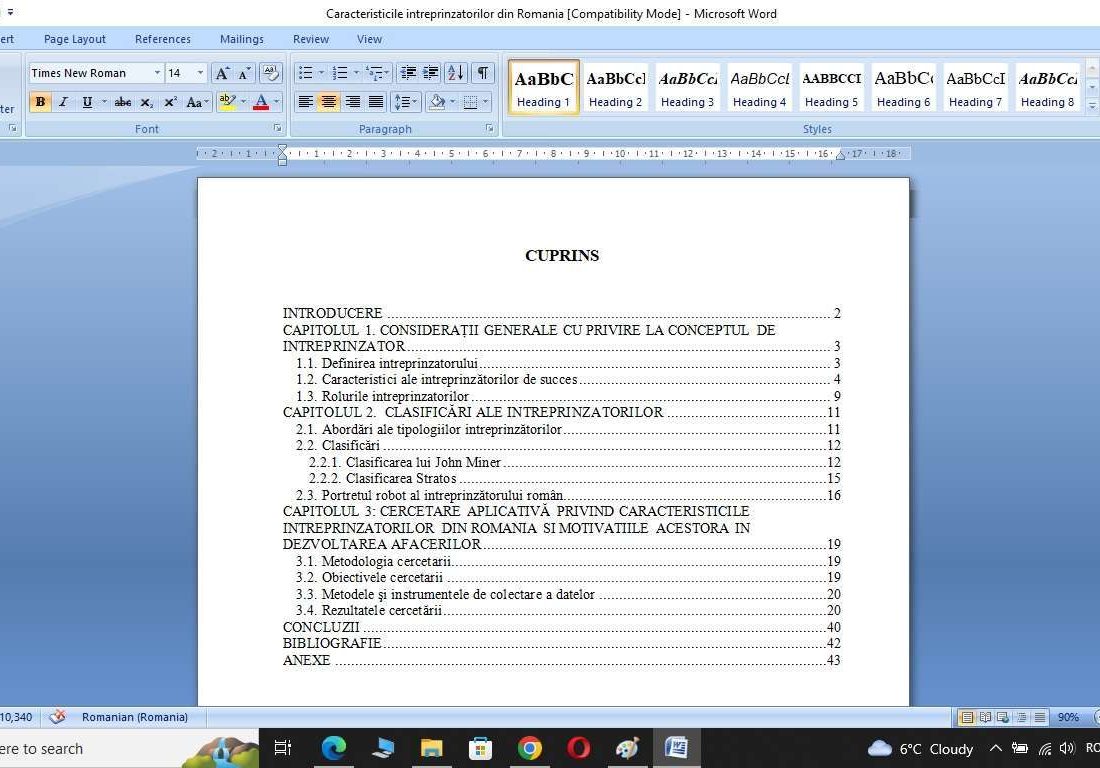Screen dimensions: 1100x768
Task: Increase indent of the paragraph
Action: click(x=431, y=73)
